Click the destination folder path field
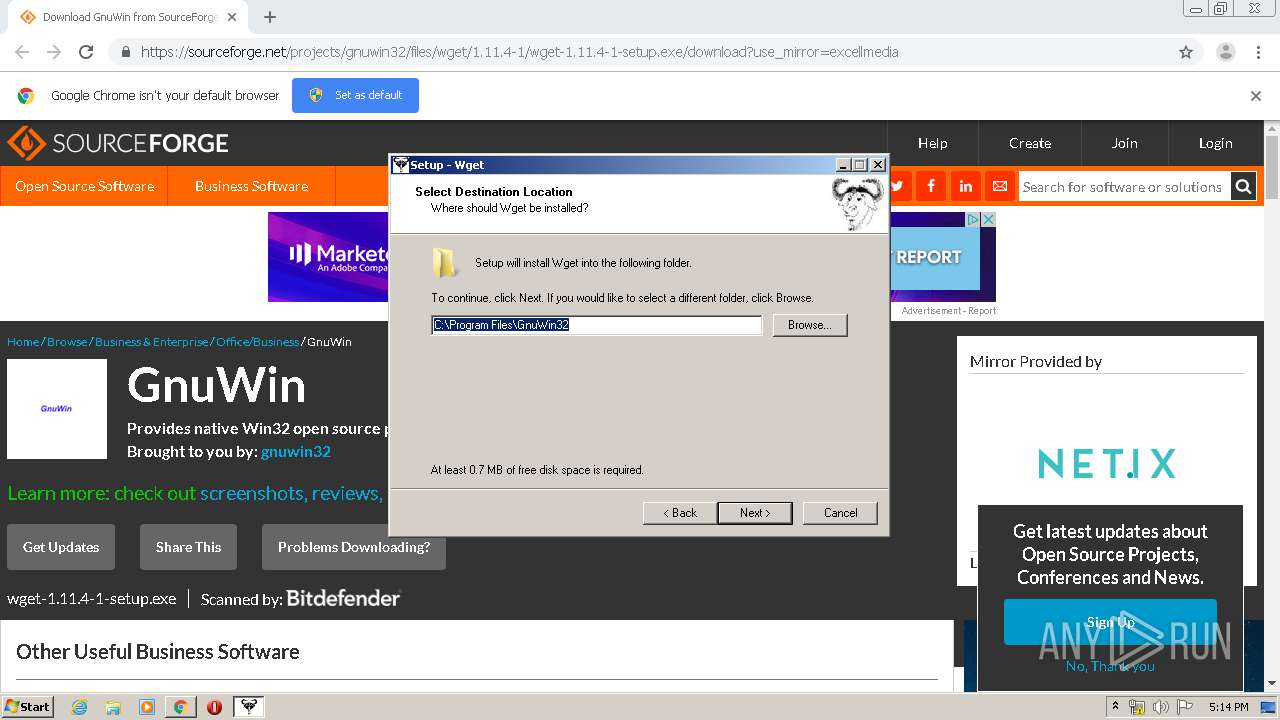Screen dimensions: 1280x720 pyautogui.click(x=597, y=325)
